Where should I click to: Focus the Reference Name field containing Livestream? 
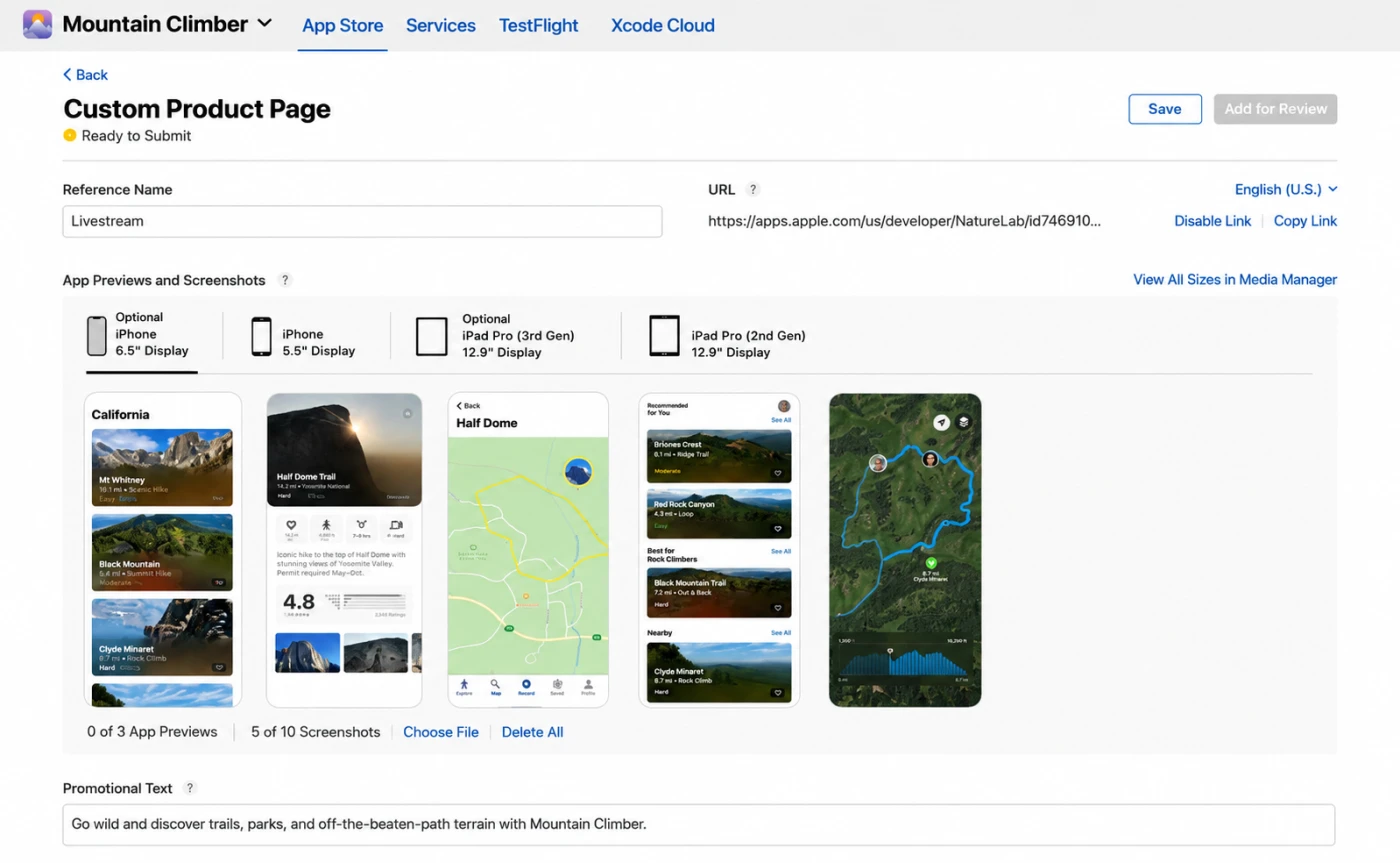pyautogui.click(x=362, y=221)
